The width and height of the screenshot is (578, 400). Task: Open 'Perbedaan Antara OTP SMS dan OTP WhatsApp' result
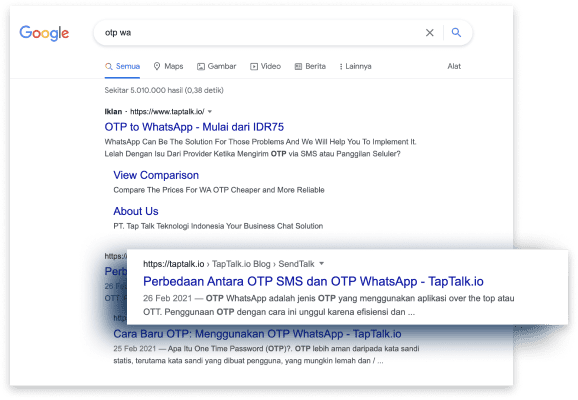pyautogui.click(x=313, y=281)
